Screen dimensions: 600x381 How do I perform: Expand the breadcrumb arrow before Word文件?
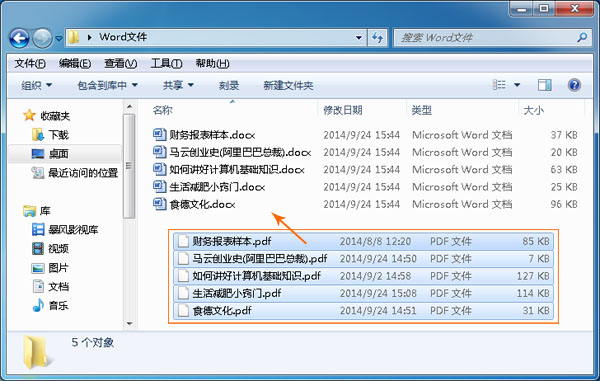coord(90,37)
